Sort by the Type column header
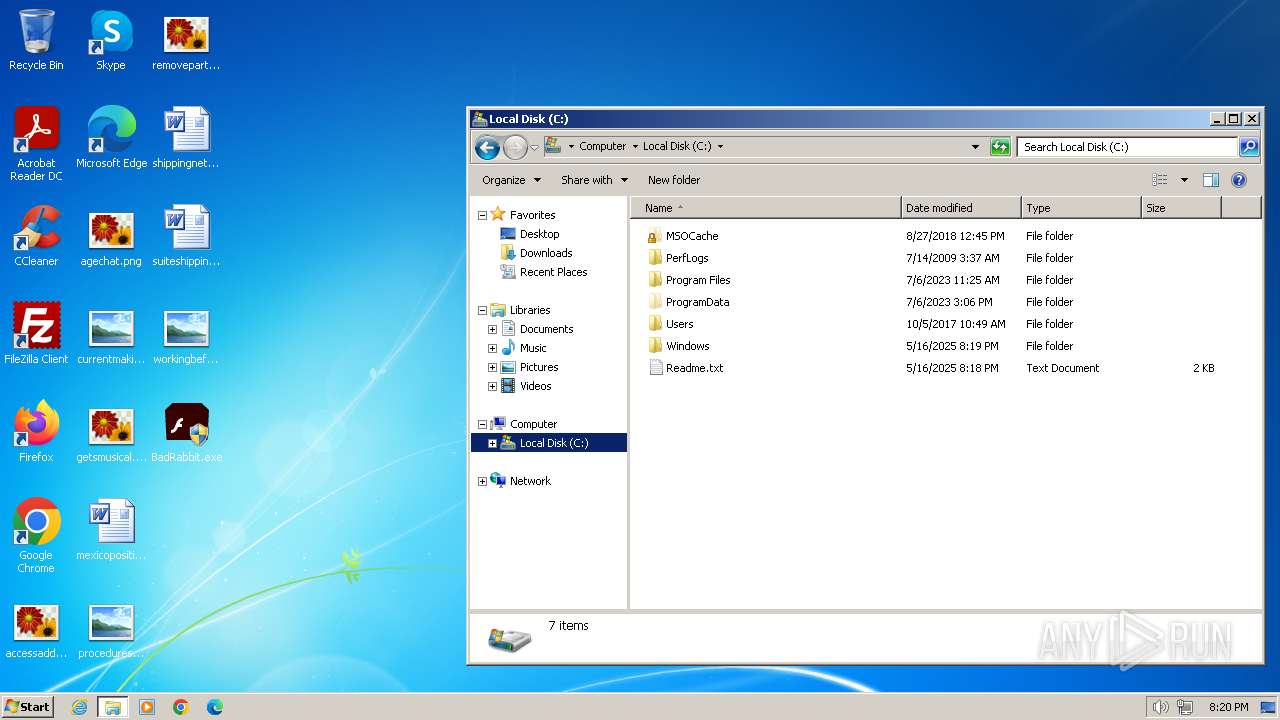1280x720 pixels. (1081, 208)
